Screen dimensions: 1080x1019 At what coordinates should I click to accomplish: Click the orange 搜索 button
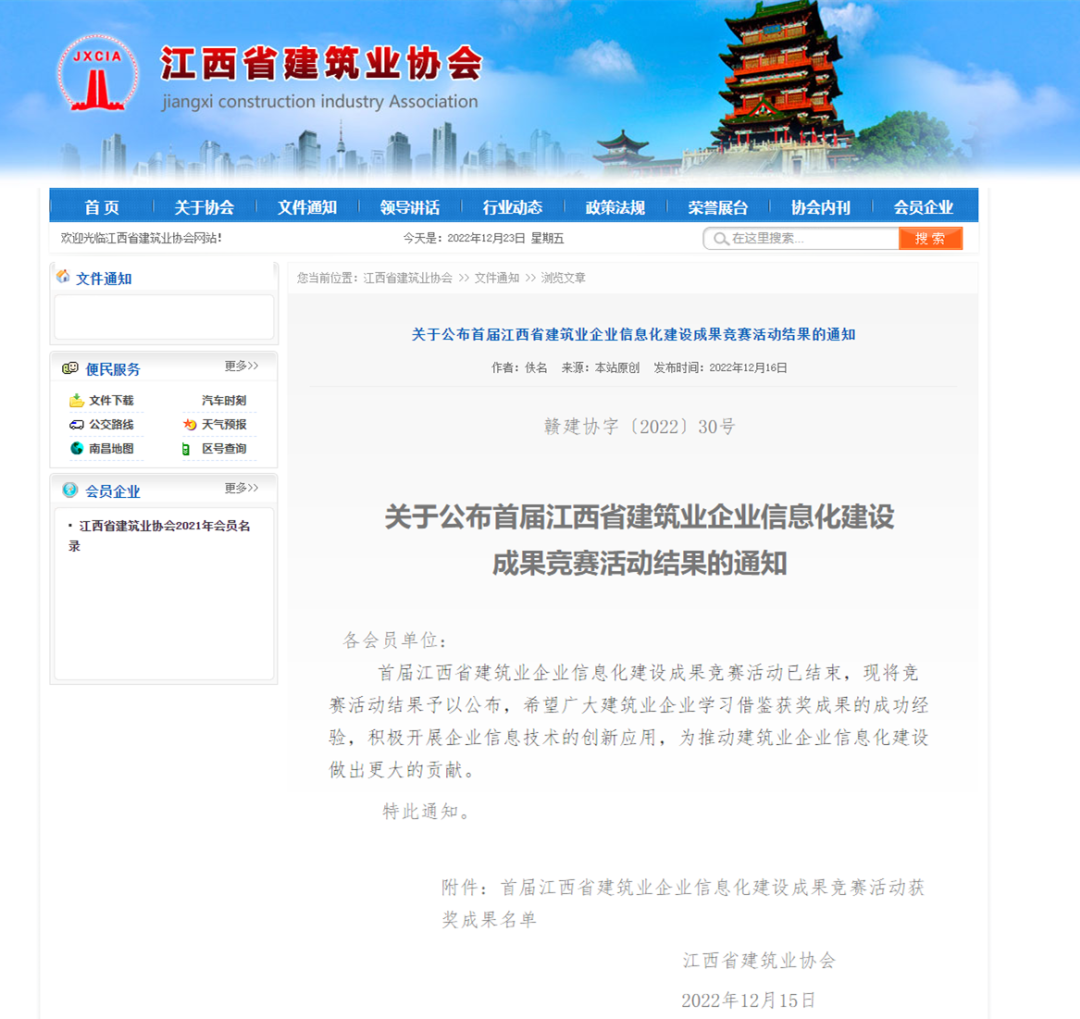click(x=931, y=238)
